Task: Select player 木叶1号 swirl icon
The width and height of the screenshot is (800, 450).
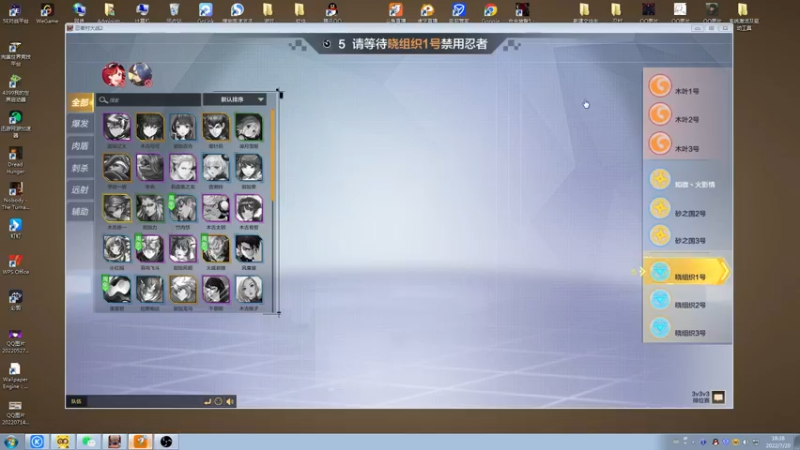Action: click(660, 86)
